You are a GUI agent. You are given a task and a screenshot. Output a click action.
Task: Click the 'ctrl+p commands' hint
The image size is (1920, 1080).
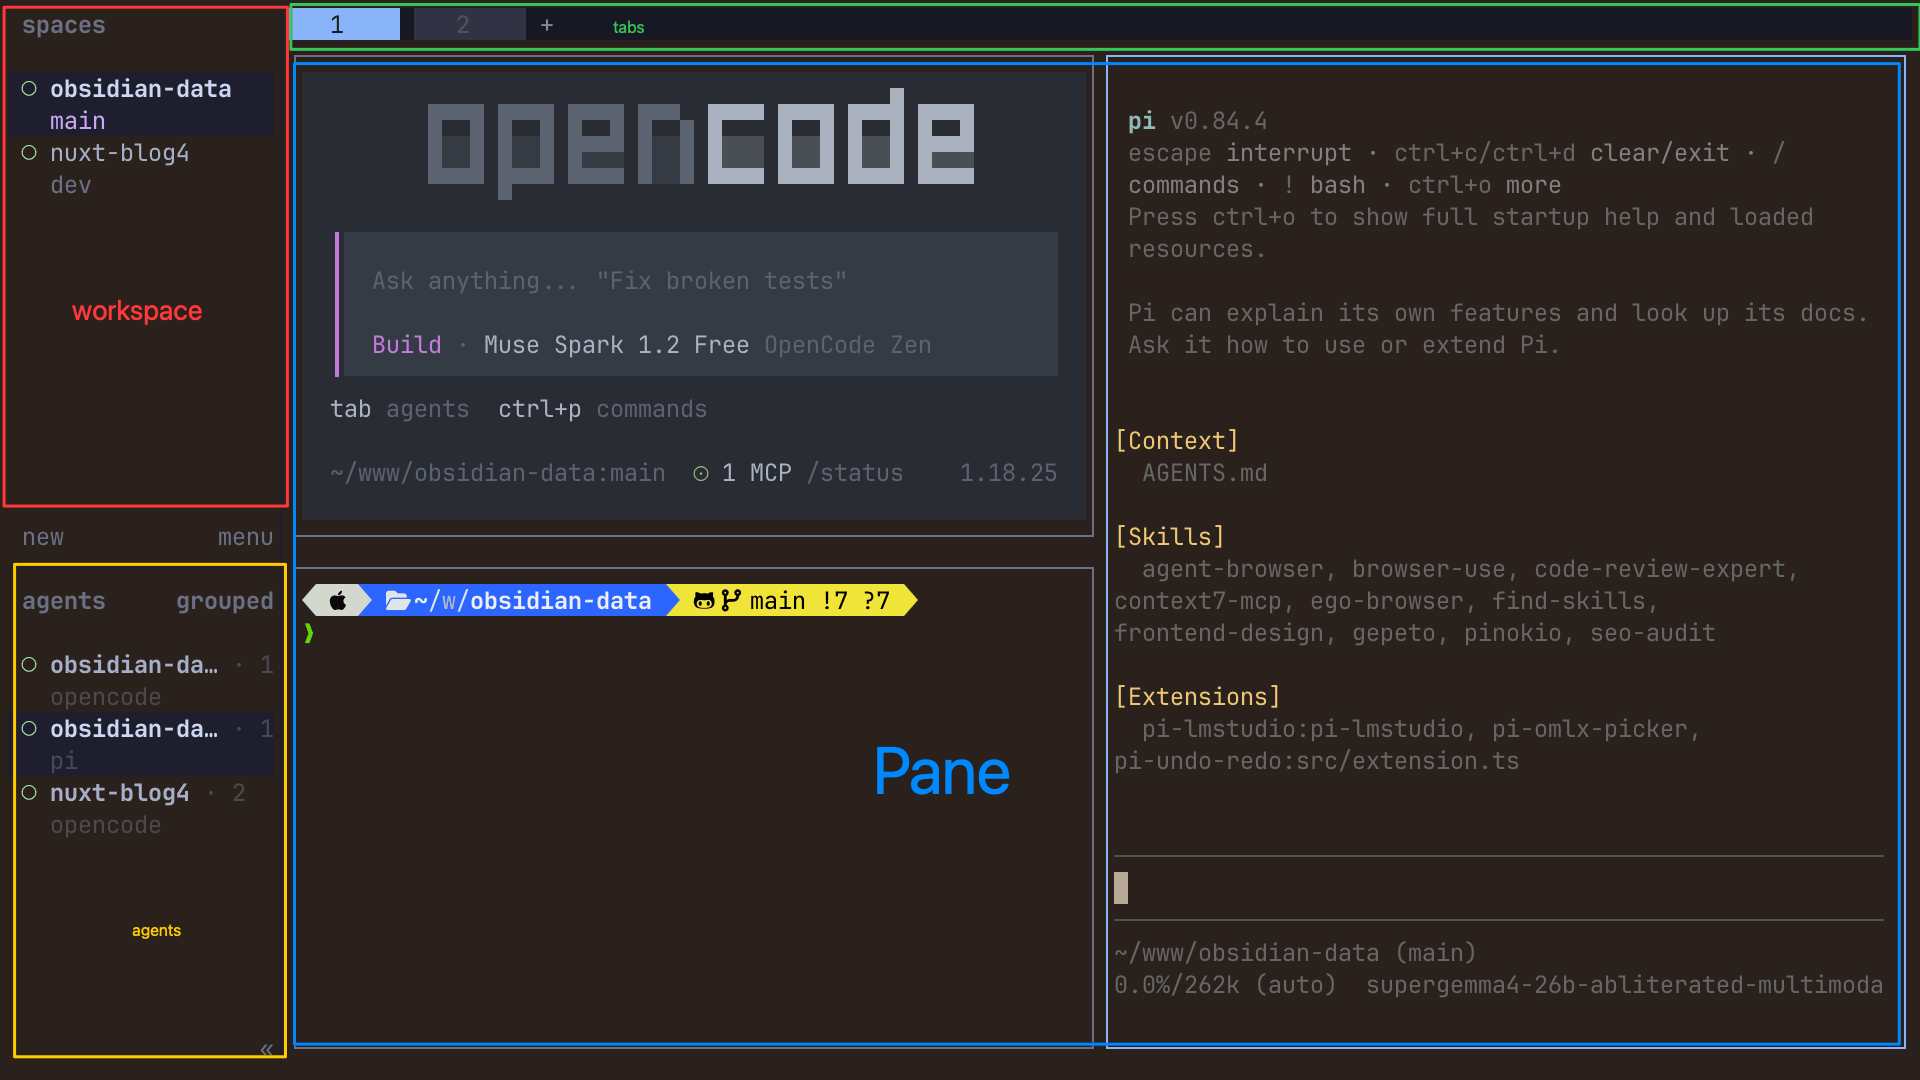(x=603, y=409)
